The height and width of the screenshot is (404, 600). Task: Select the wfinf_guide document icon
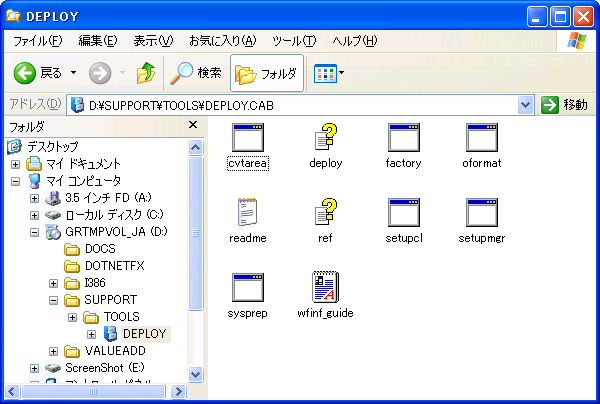click(326, 287)
